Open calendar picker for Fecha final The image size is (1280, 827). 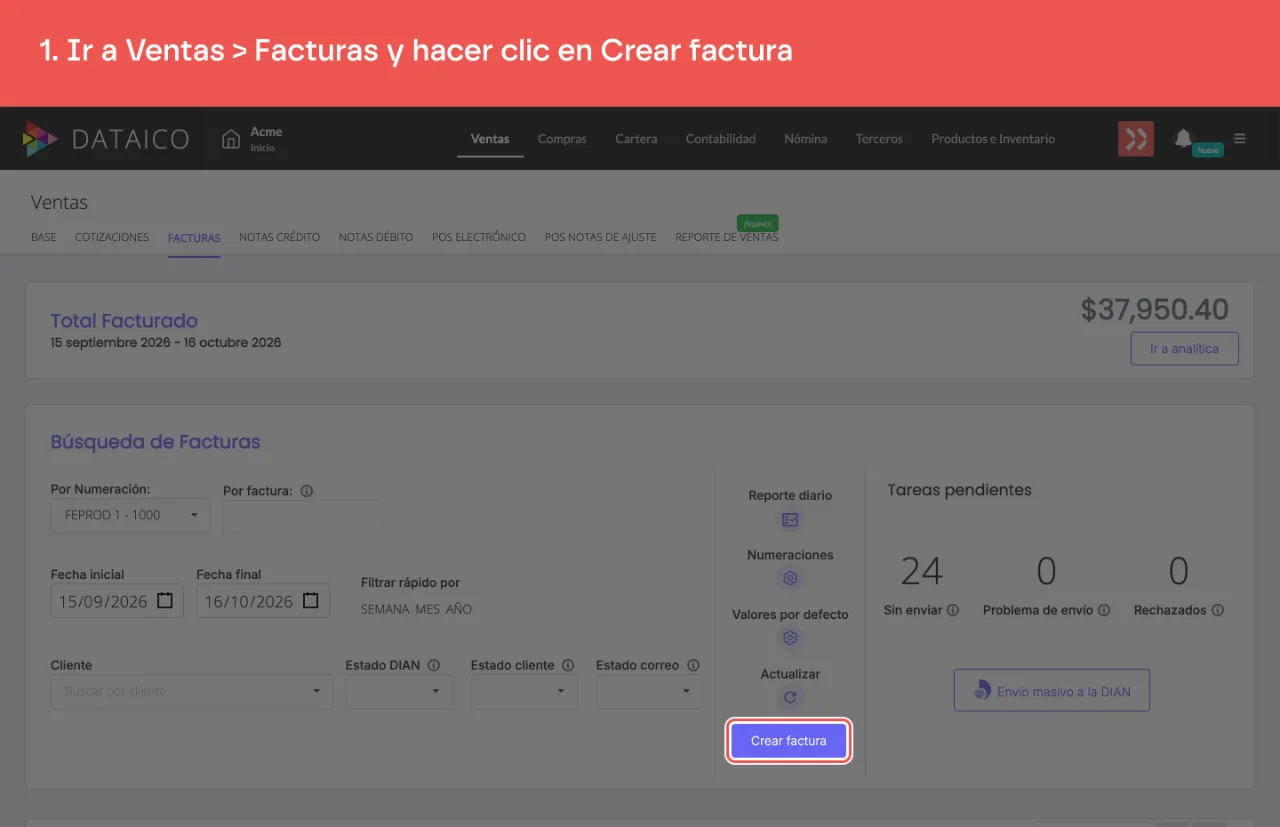coord(311,601)
